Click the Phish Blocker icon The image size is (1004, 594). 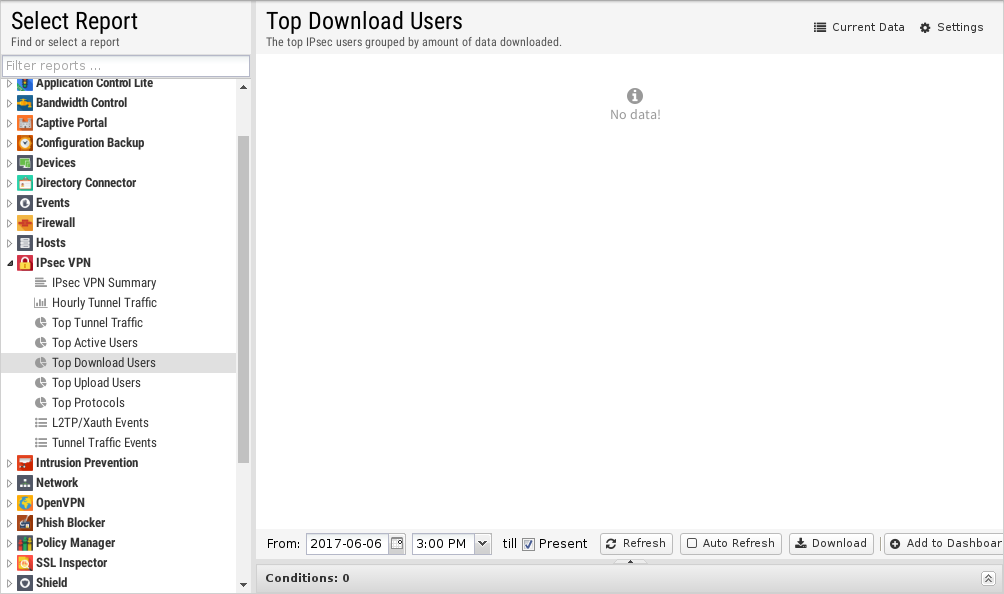pos(25,523)
